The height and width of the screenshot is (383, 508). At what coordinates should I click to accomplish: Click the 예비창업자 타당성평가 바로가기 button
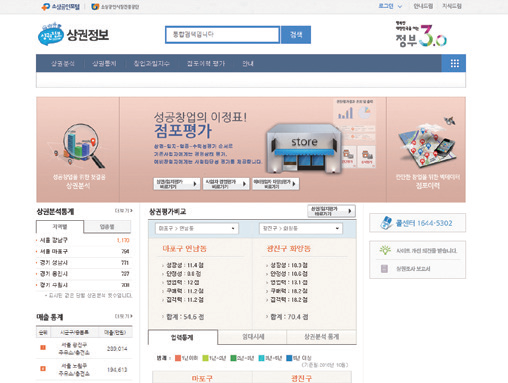[275, 184]
